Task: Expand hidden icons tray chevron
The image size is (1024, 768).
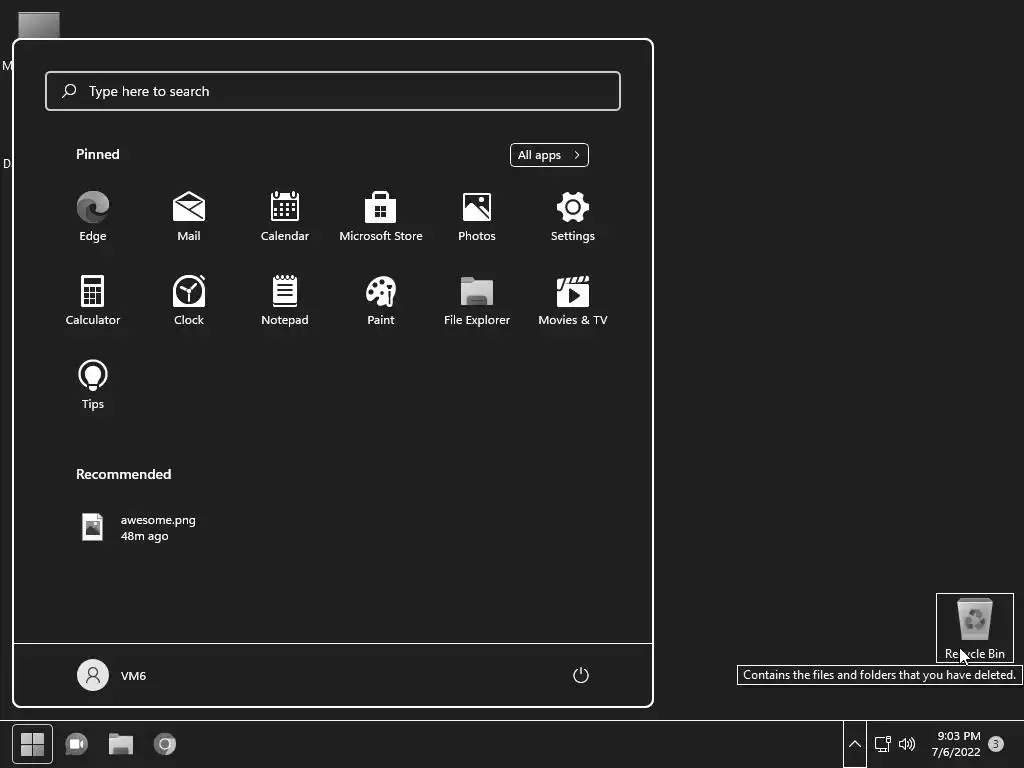Action: click(855, 744)
